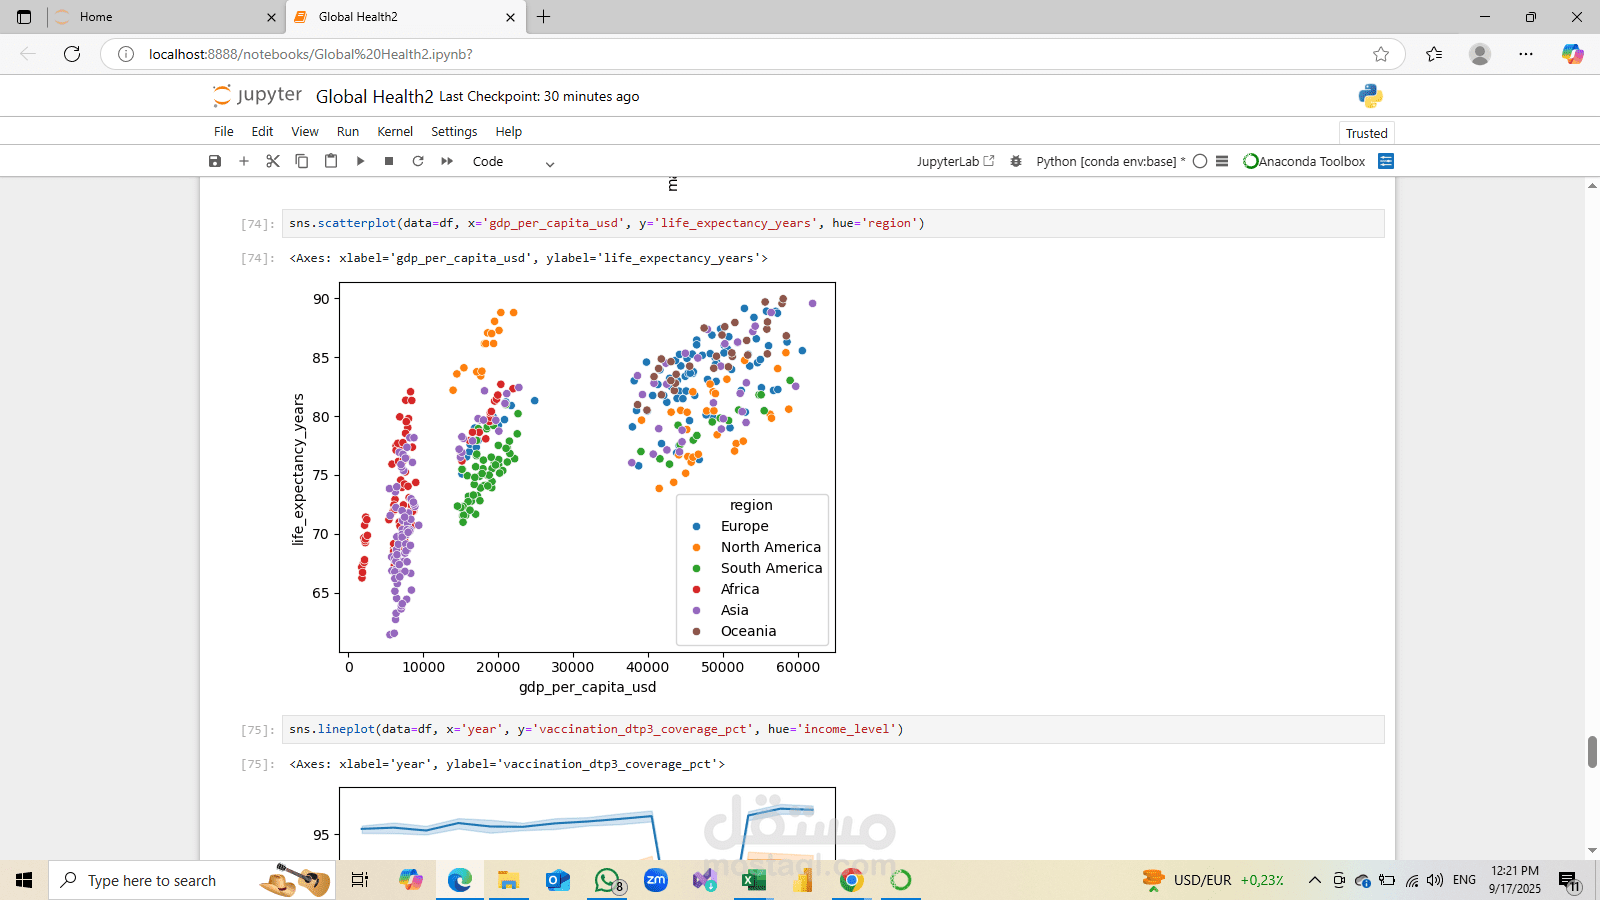Screen dimensions: 1600x900
Task: Insert a cell below with the plus icon
Action: click(243, 161)
